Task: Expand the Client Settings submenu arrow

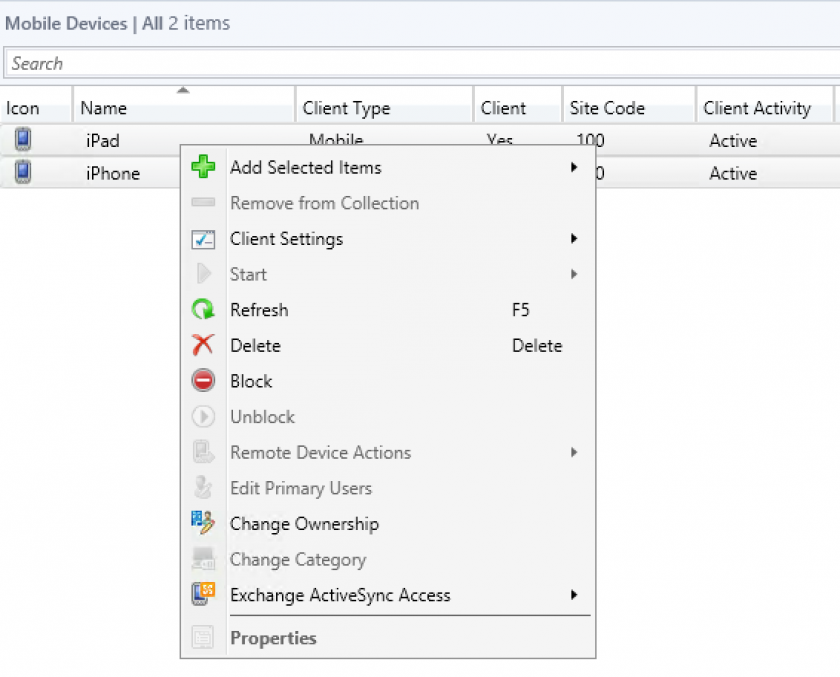Action: click(x=575, y=239)
